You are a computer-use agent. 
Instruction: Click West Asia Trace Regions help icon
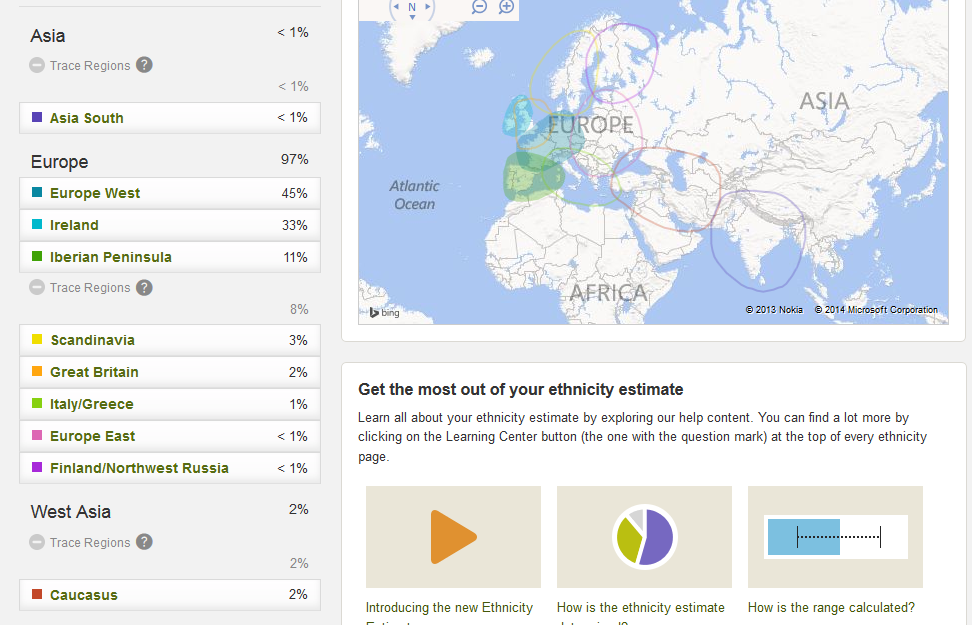pos(144,542)
